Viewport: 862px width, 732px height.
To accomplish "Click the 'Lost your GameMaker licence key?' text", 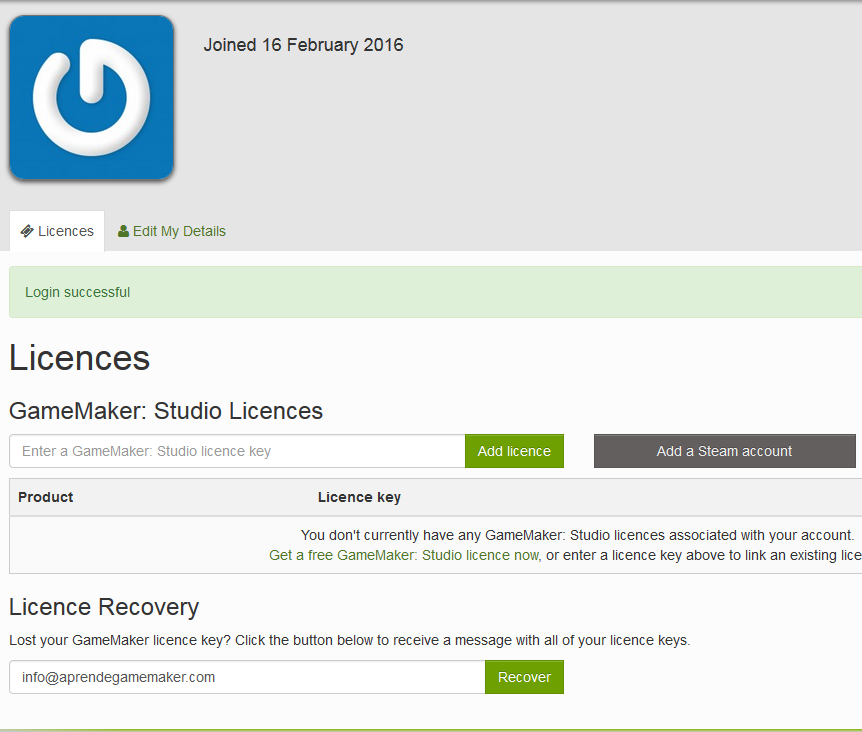I will point(350,640).
